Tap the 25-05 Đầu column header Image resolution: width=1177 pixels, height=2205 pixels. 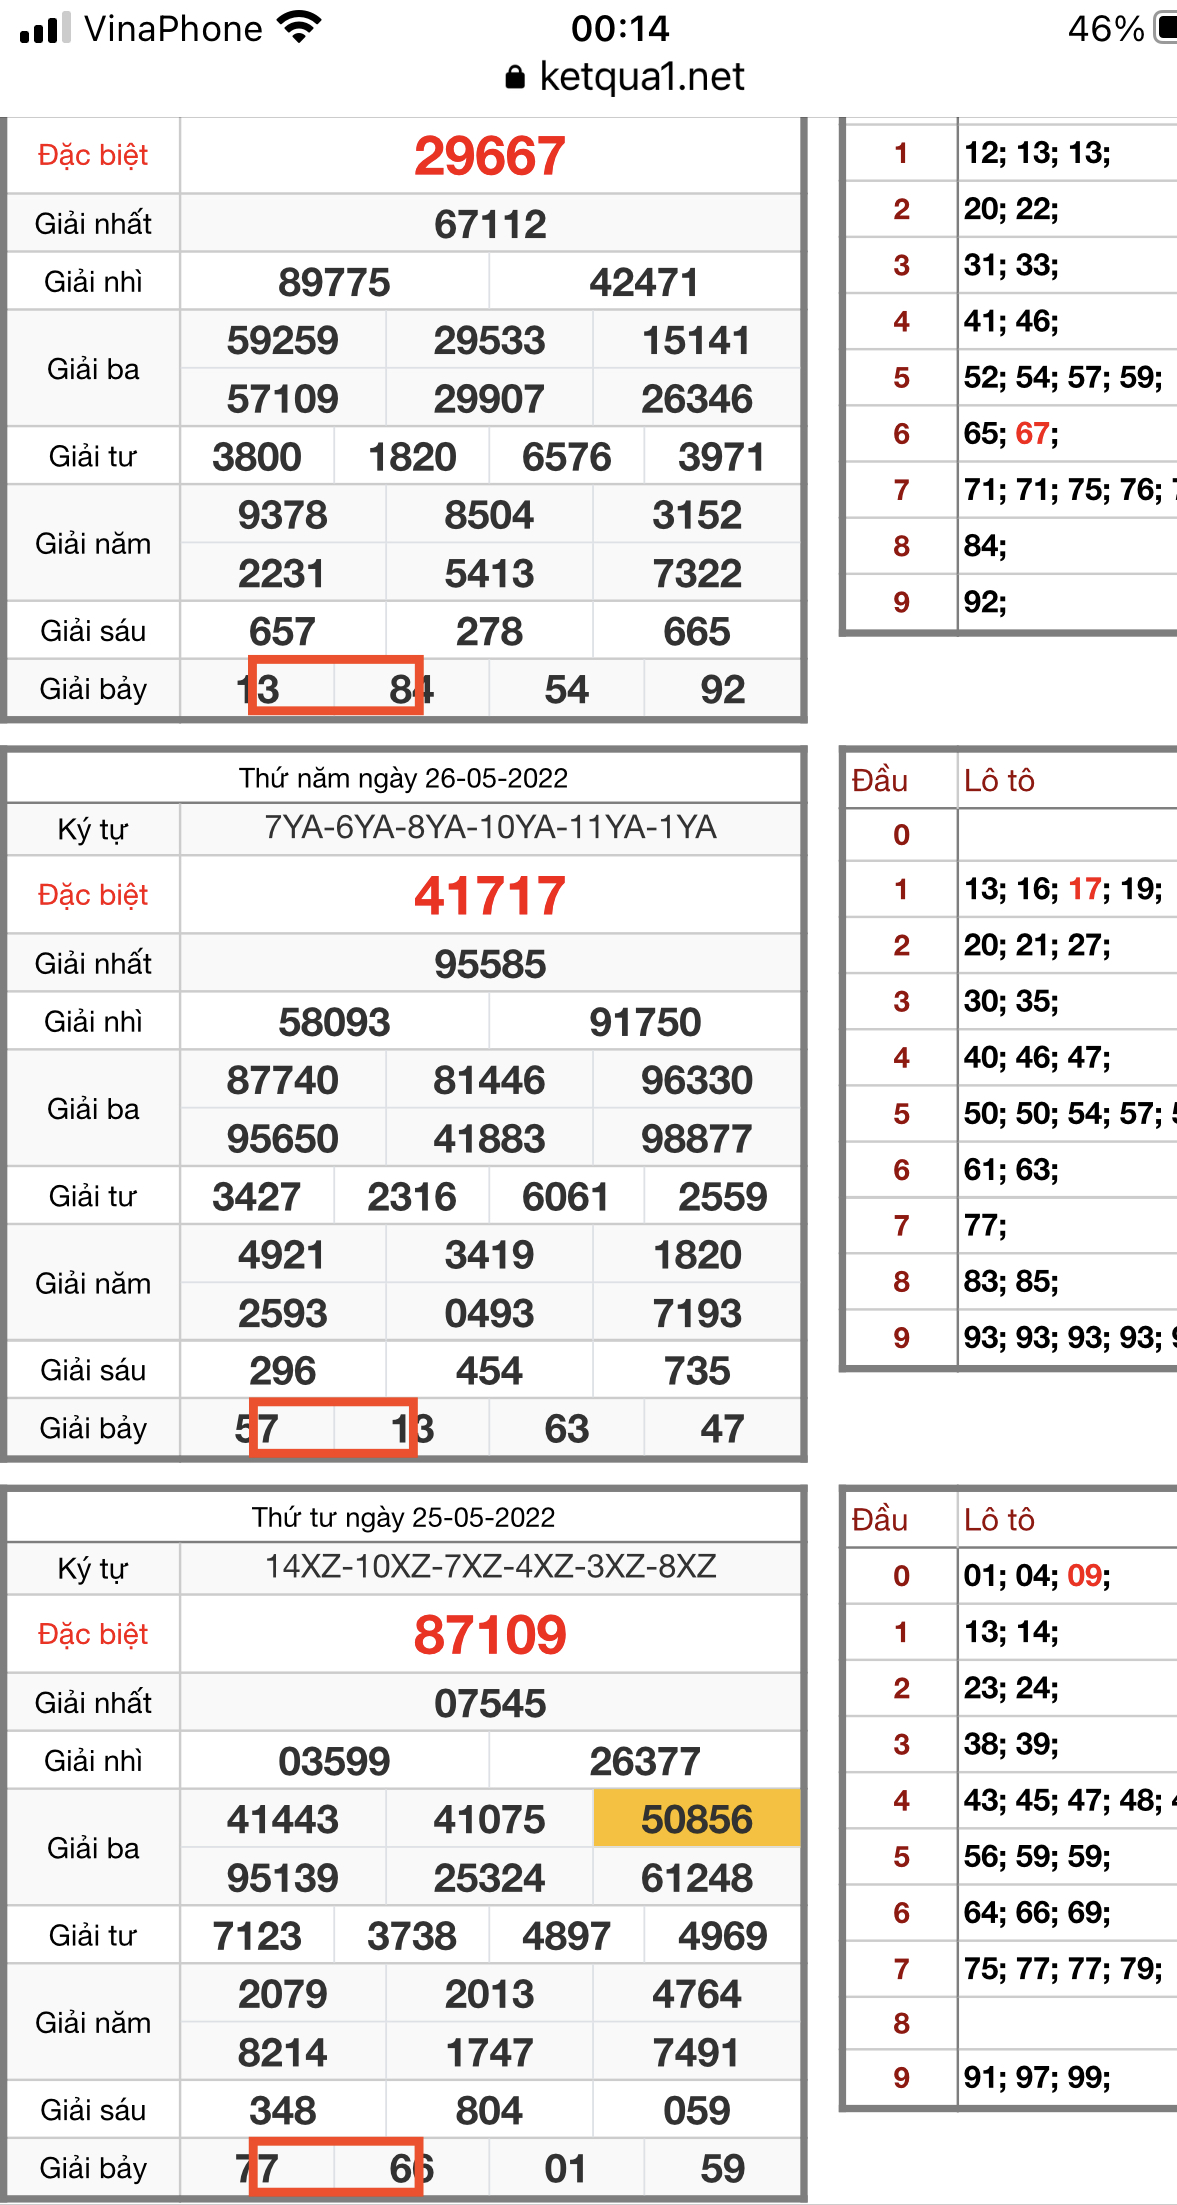(880, 1520)
